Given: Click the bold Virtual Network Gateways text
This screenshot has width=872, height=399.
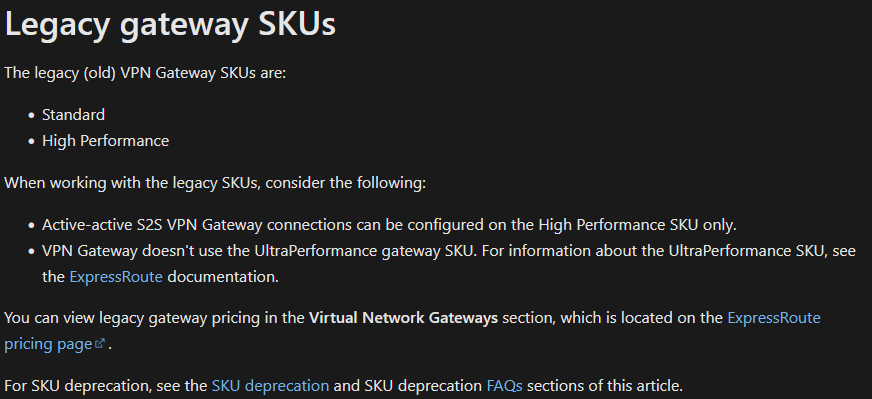Looking at the screenshot, I should [403, 318].
